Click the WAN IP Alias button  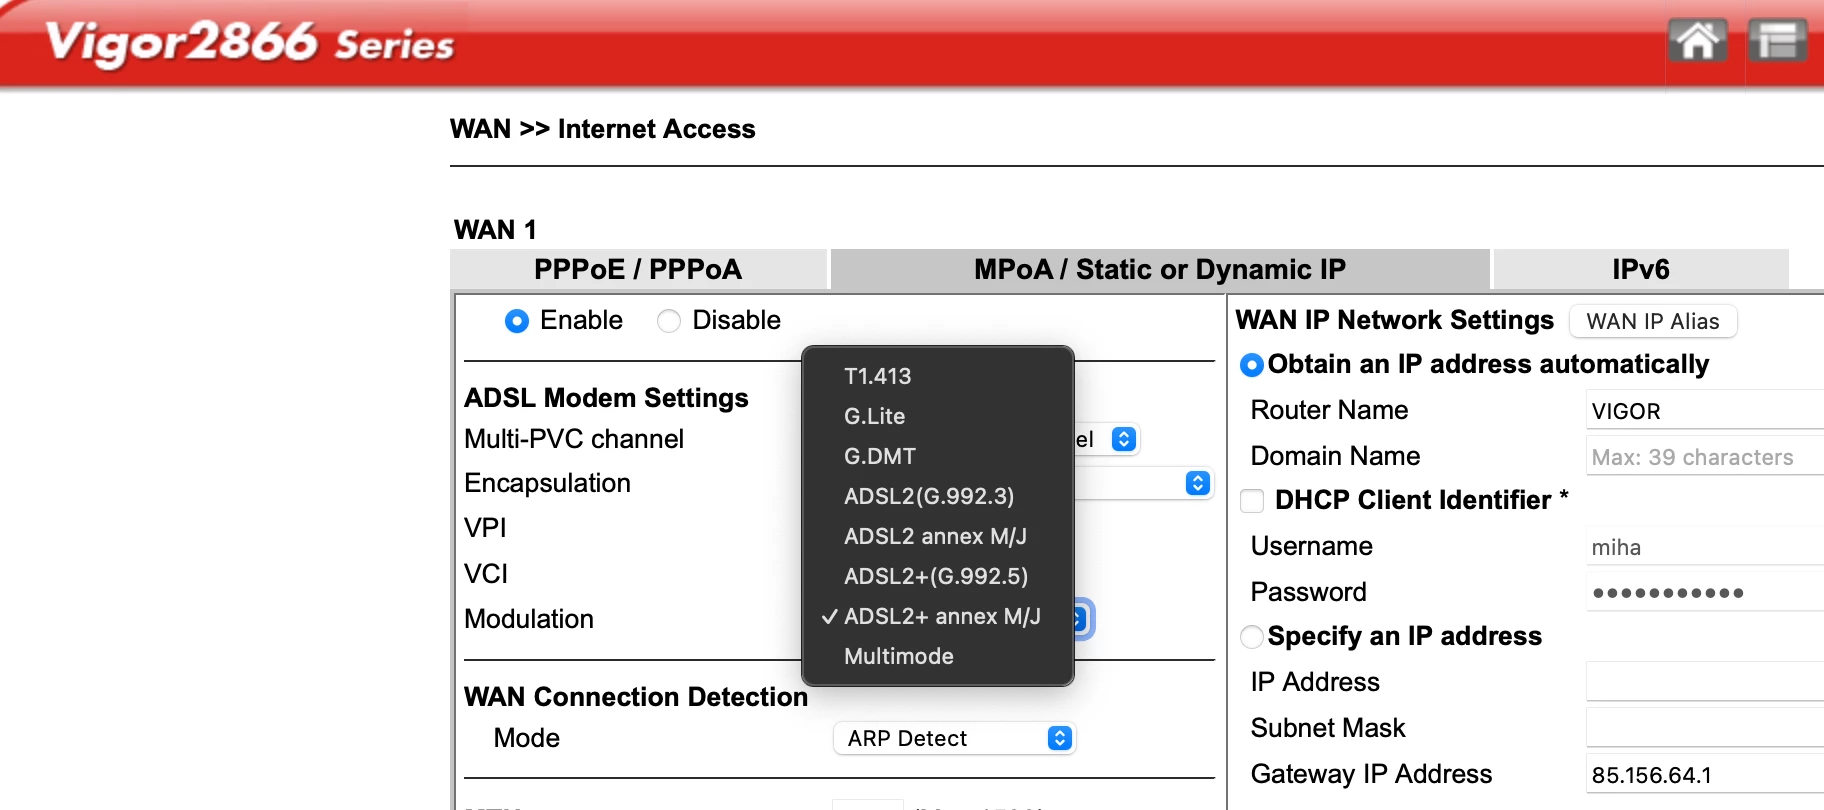point(1652,321)
